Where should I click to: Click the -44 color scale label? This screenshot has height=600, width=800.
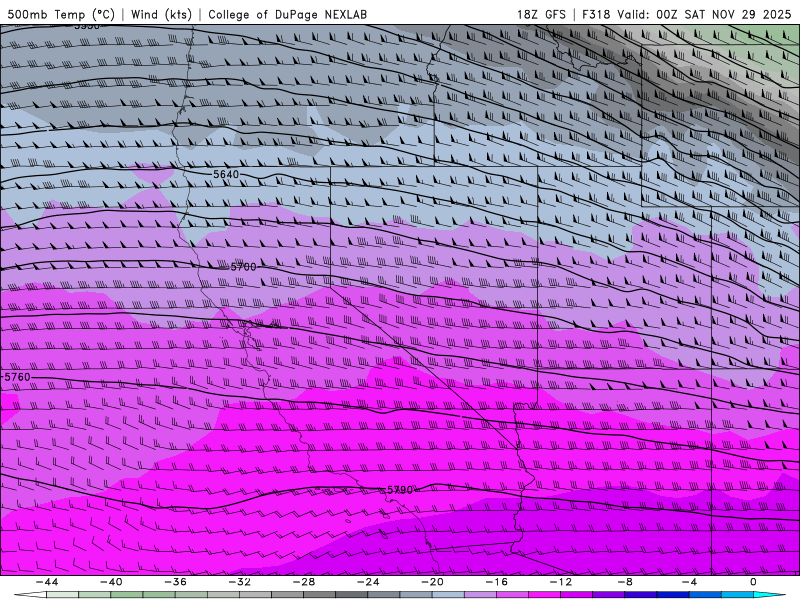click(47, 582)
